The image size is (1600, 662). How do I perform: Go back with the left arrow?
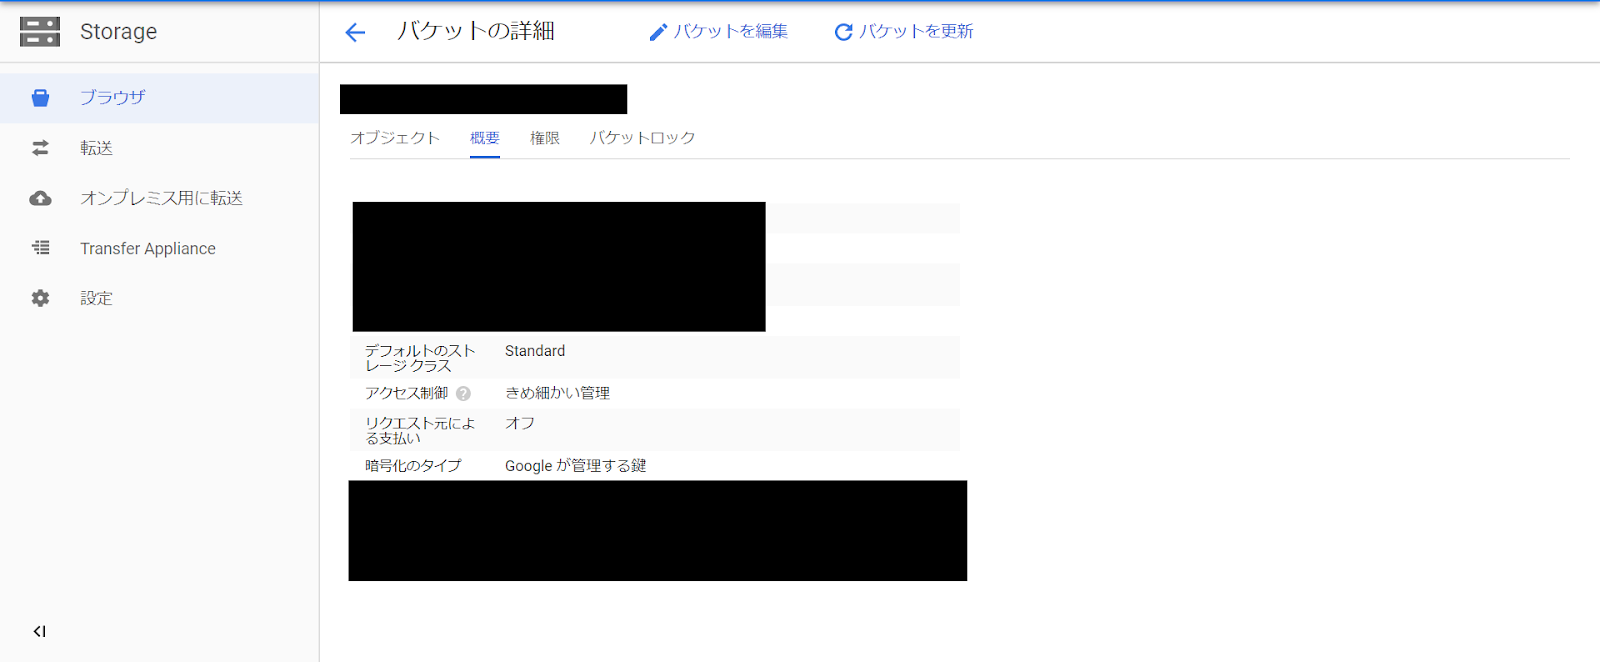[355, 33]
